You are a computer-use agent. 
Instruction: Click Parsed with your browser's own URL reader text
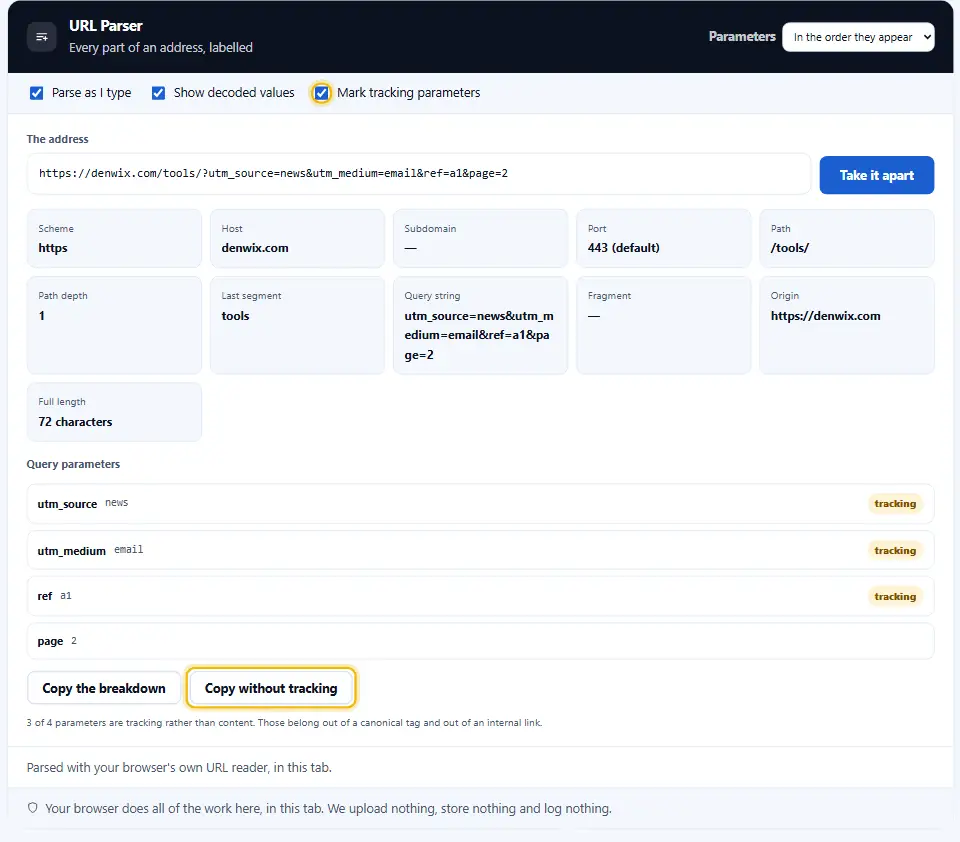click(x=179, y=767)
